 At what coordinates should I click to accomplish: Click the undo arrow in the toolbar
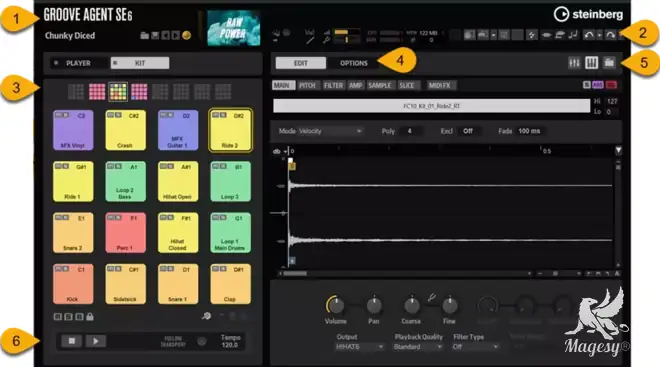pos(588,35)
